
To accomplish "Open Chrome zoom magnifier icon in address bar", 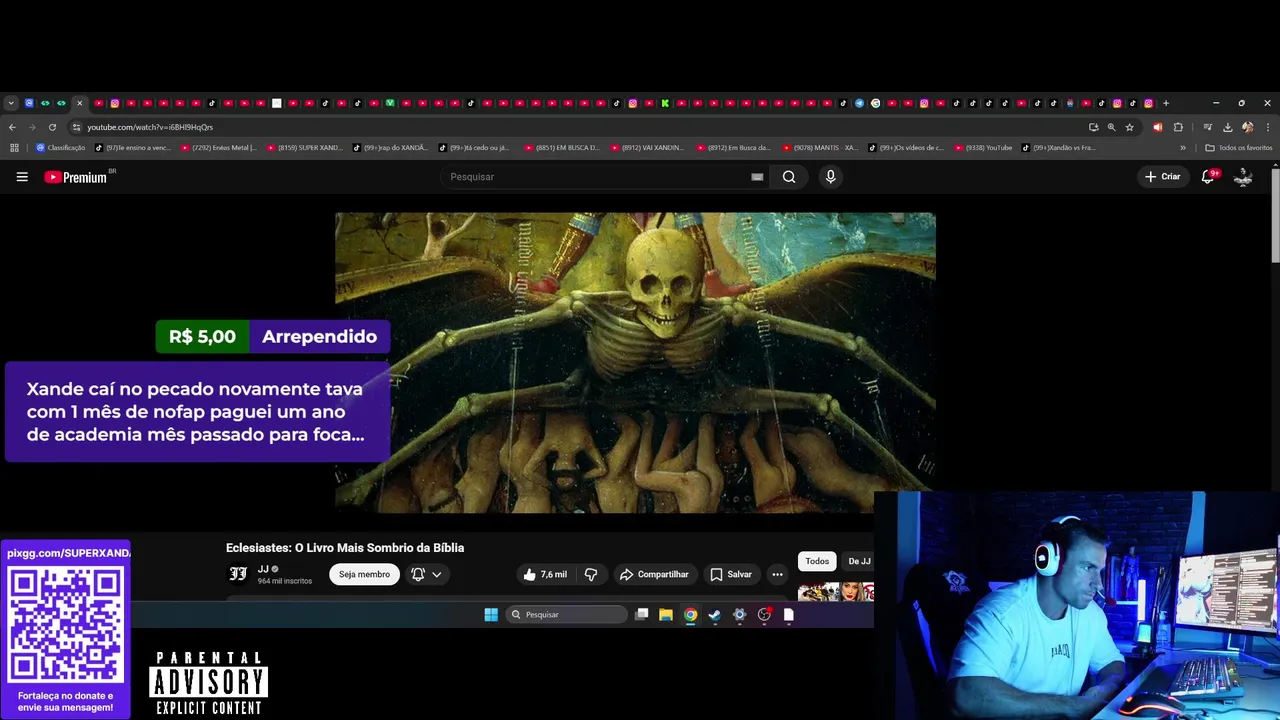I will click(x=1111, y=127).
